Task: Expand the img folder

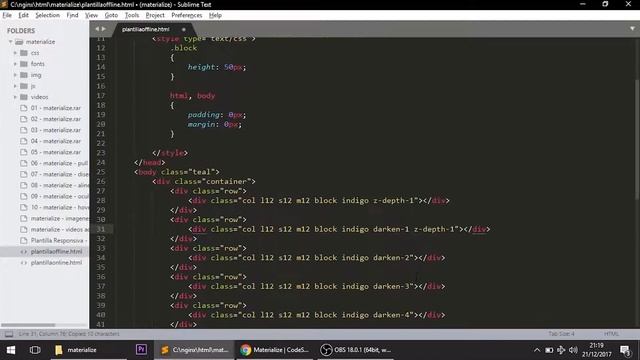Action: (15, 75)
